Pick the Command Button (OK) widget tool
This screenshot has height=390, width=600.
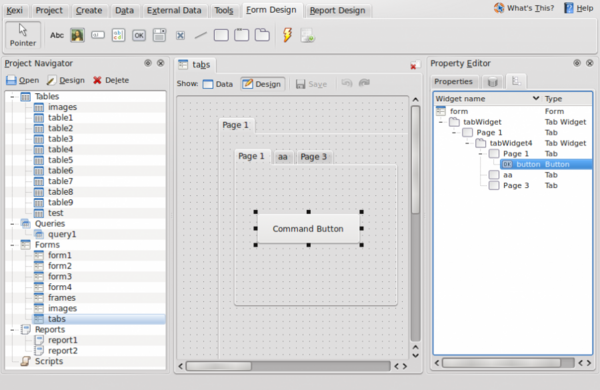(x=139, y=36)
